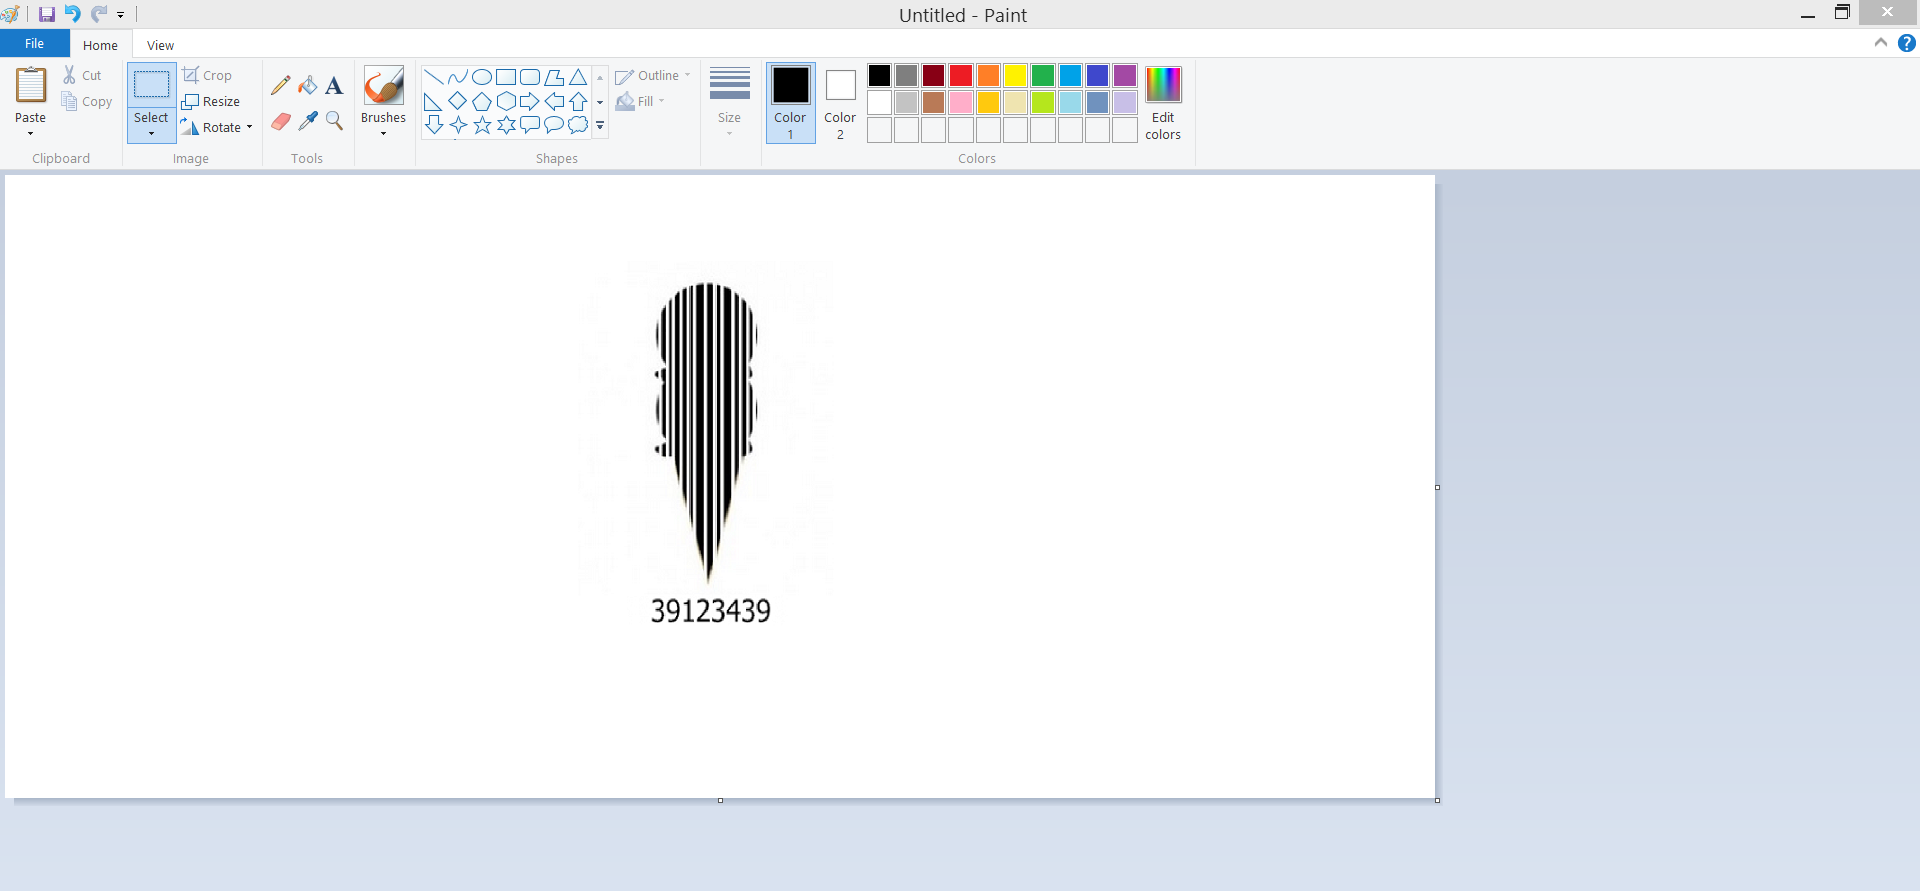Click the canvas bottom-right resize handle
The width and height of the screenshot is (1920, 891).
coord(1437,800)
